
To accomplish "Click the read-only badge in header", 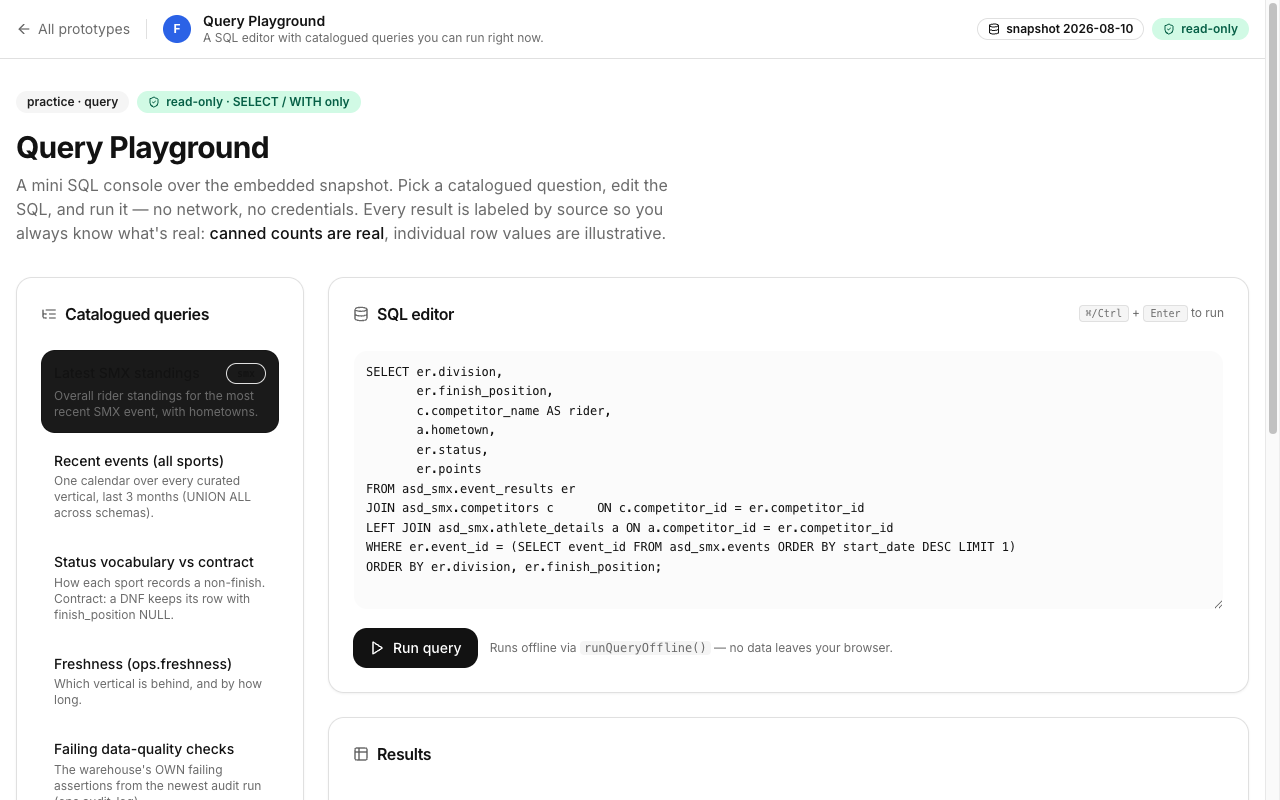I will (x=1200, y=29).
